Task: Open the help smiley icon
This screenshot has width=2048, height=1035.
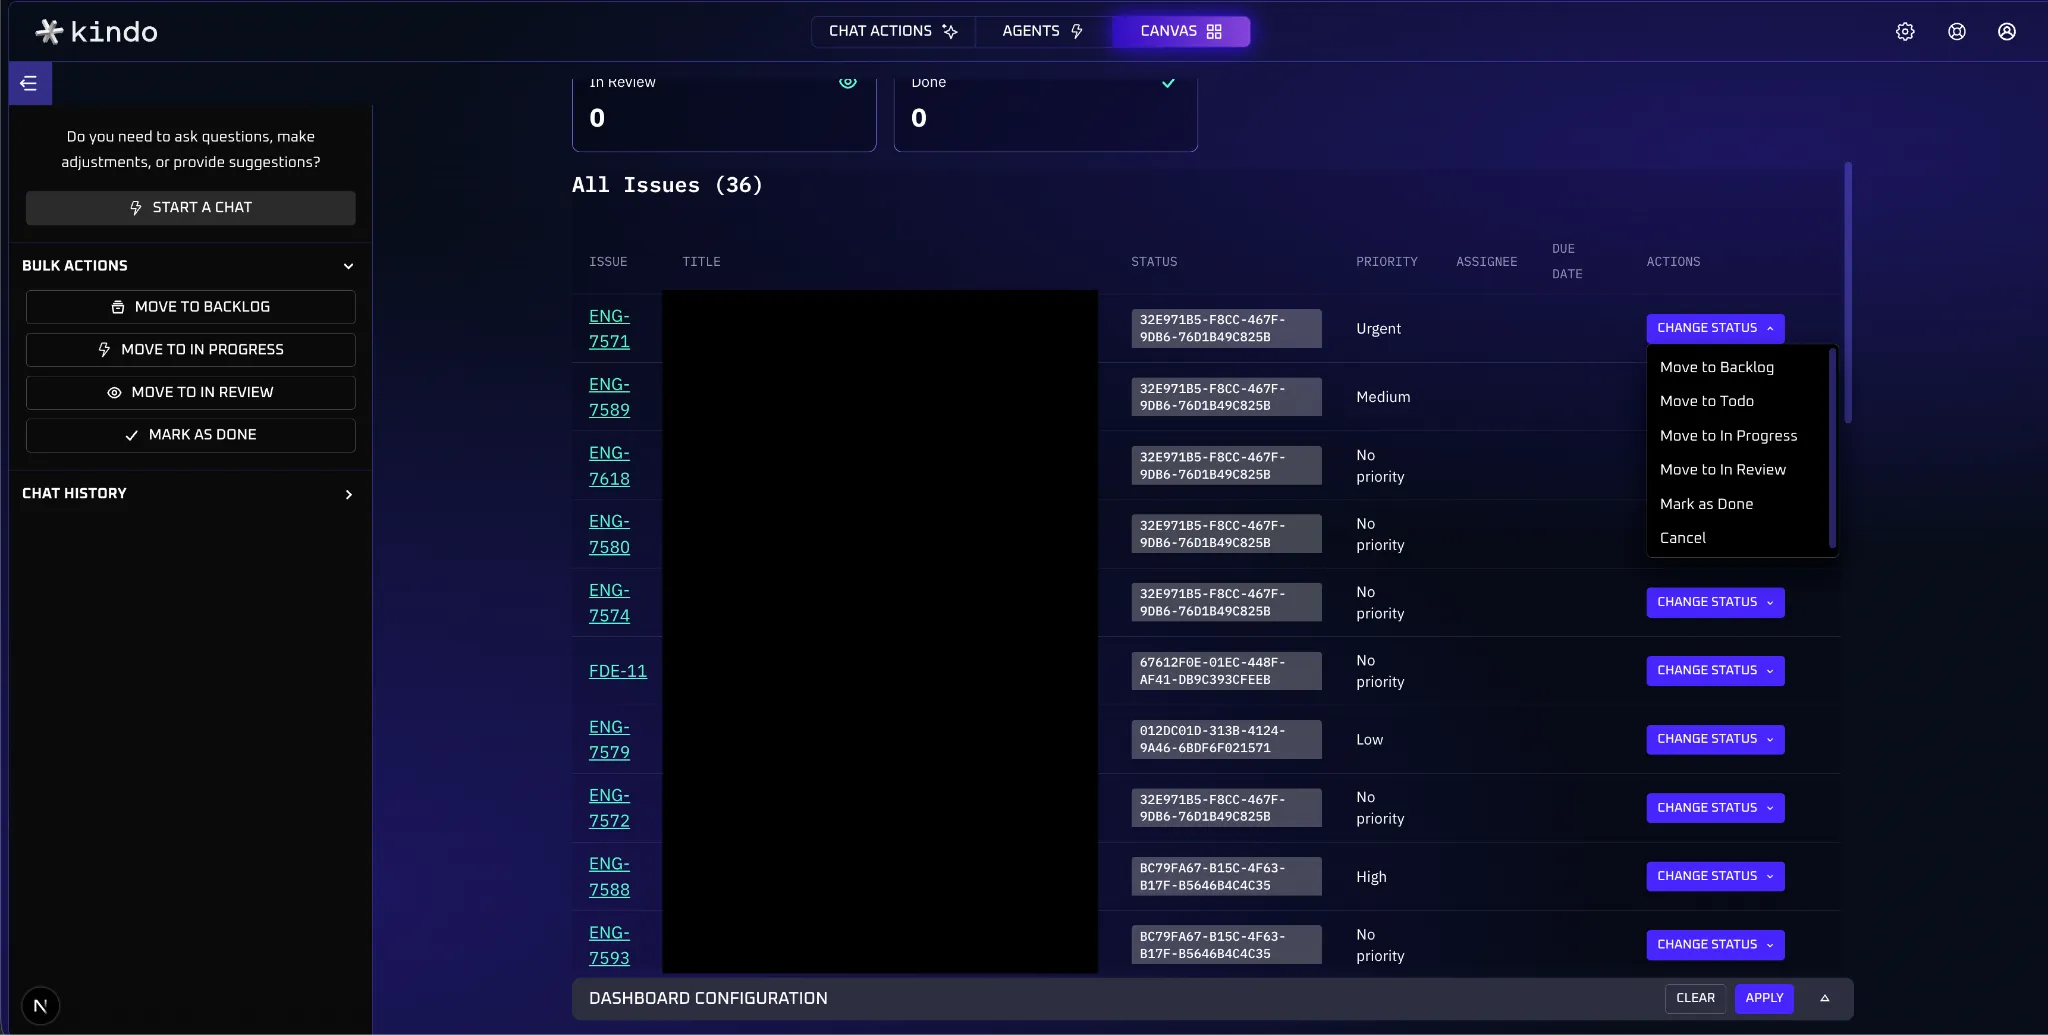Action: 1955,31
